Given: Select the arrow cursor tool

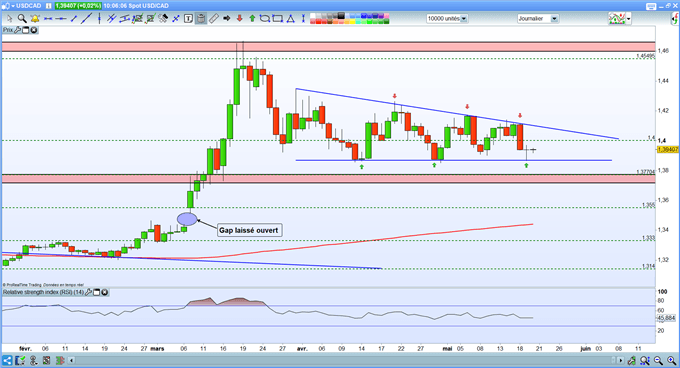Looking at the screenshot, I should coord(10,19).
